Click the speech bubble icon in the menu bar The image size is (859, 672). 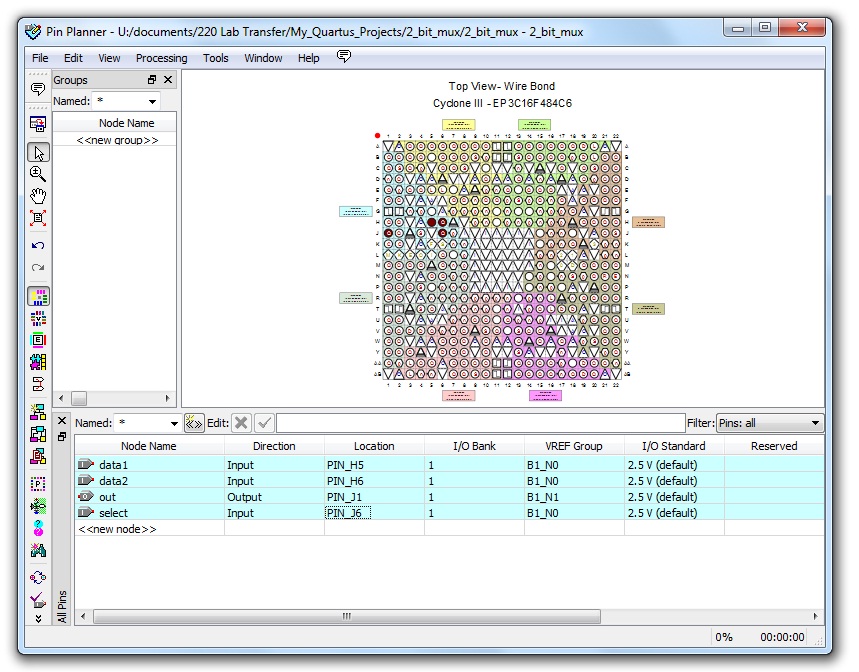point(343,56)
